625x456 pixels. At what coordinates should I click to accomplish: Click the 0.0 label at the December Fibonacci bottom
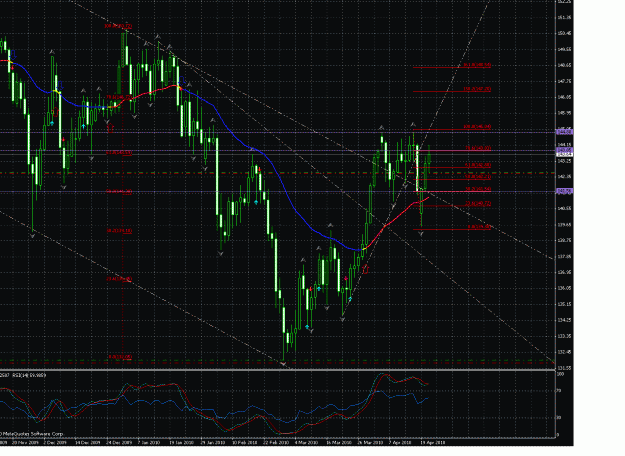tap(120, 357)
